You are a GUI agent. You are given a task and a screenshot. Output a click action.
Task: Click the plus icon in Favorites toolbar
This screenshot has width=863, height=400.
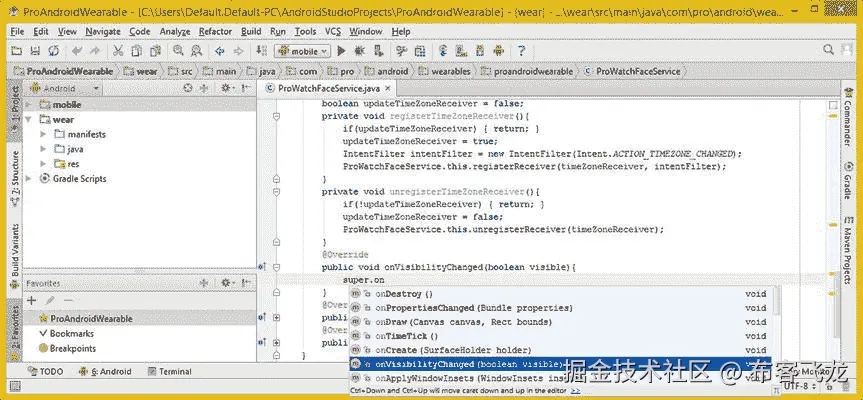(31, 300)
